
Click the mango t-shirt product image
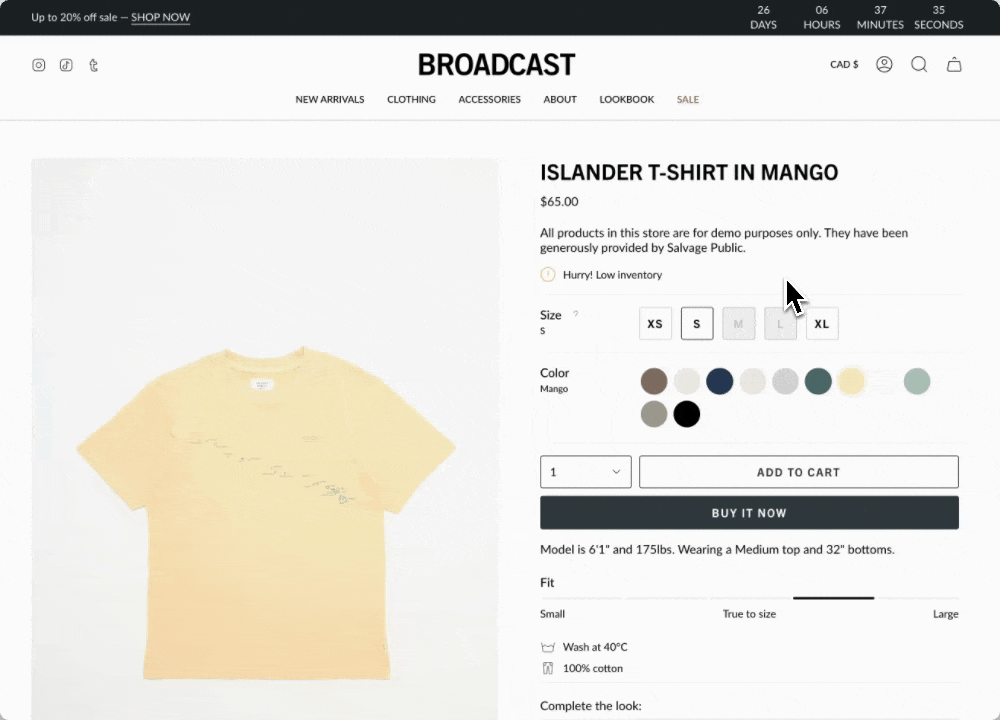point(265,439)
